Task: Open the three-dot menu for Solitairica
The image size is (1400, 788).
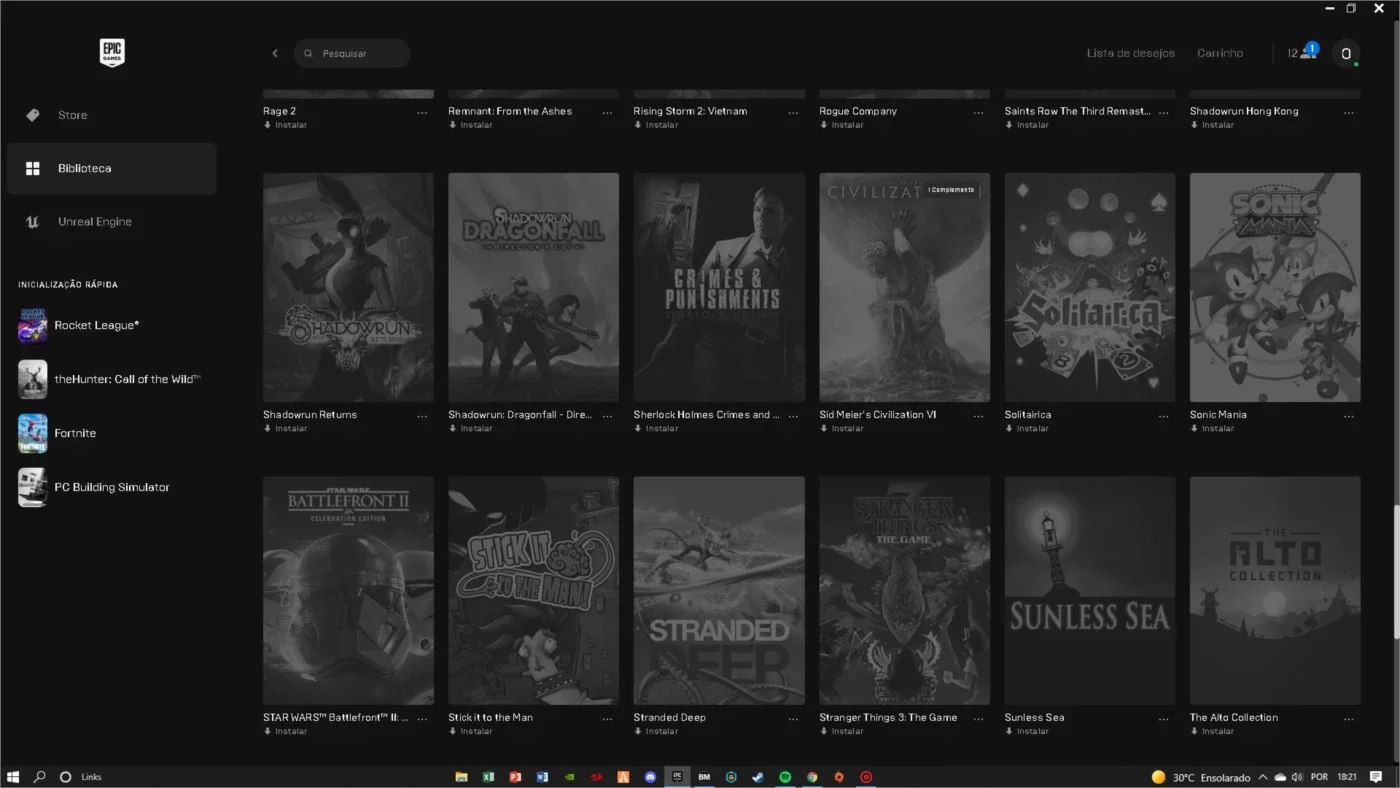Action: [1164, 416]
